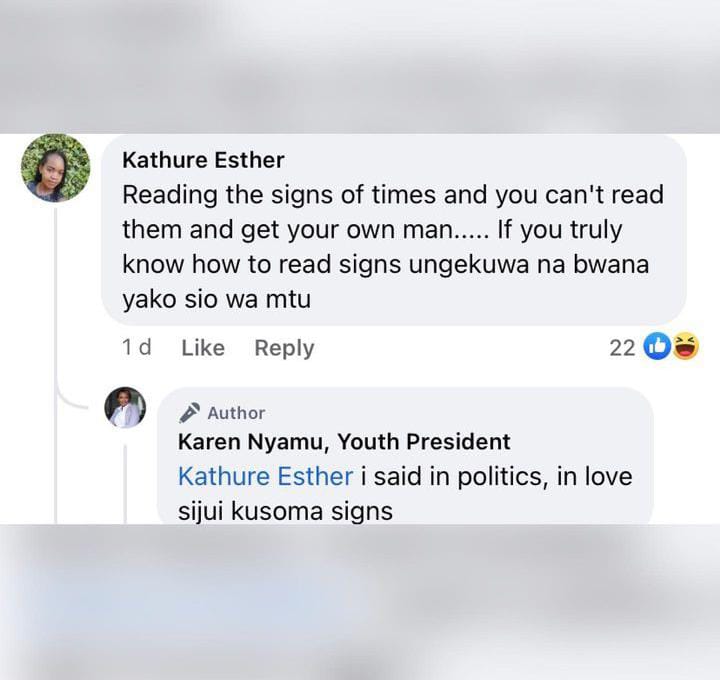720x680 pixels.
Task: Select comment text starting "Reading the signs"
Action: point(393,247)
